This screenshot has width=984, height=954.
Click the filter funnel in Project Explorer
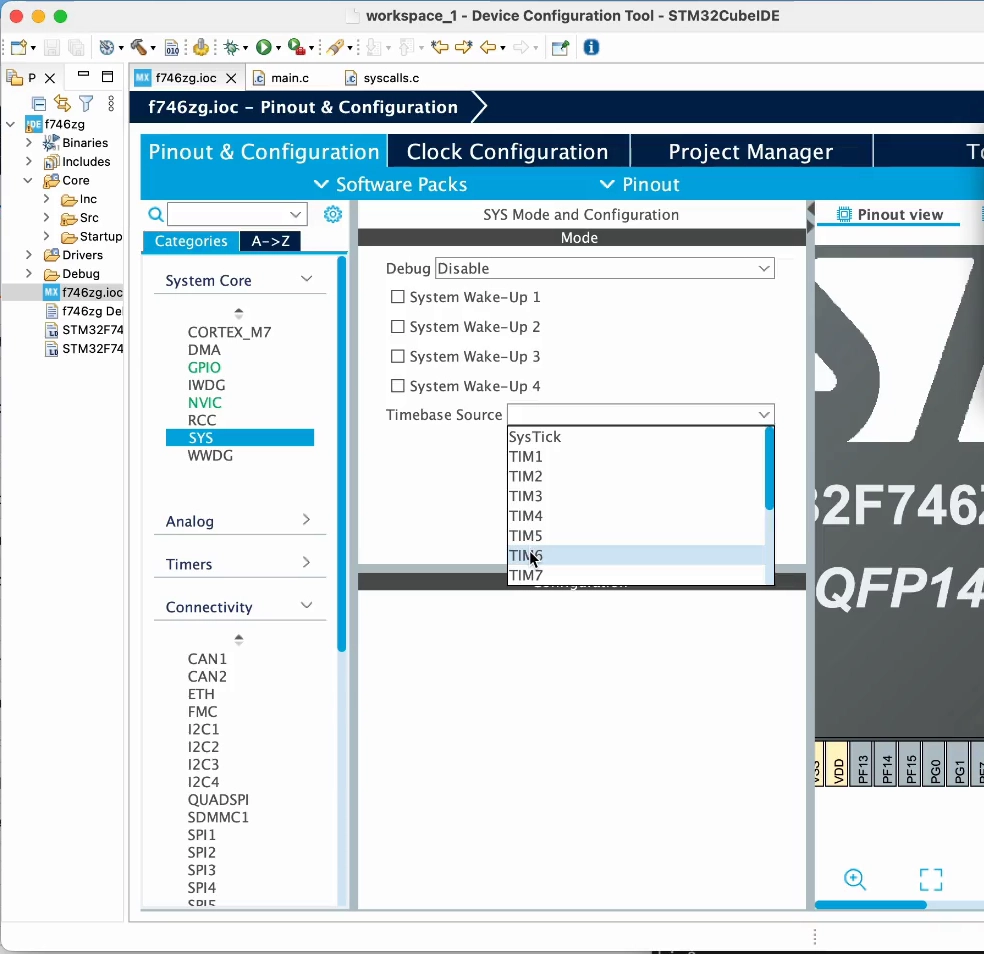coord(86,103)
